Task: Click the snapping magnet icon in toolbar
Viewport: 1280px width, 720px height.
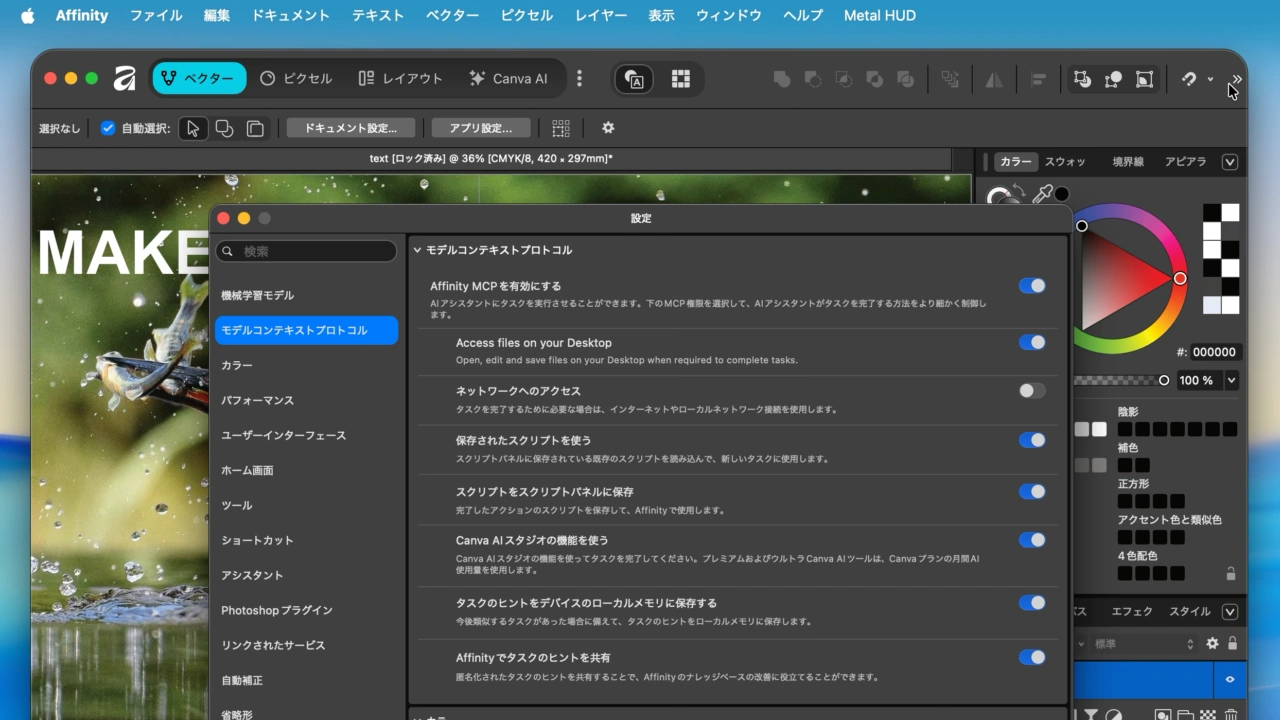Action: pos(1189,79)
